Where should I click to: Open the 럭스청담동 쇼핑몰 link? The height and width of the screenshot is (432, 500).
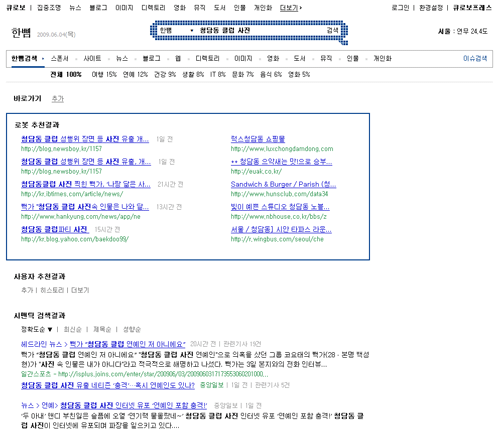pyautogui.click(x=258, y=139)
